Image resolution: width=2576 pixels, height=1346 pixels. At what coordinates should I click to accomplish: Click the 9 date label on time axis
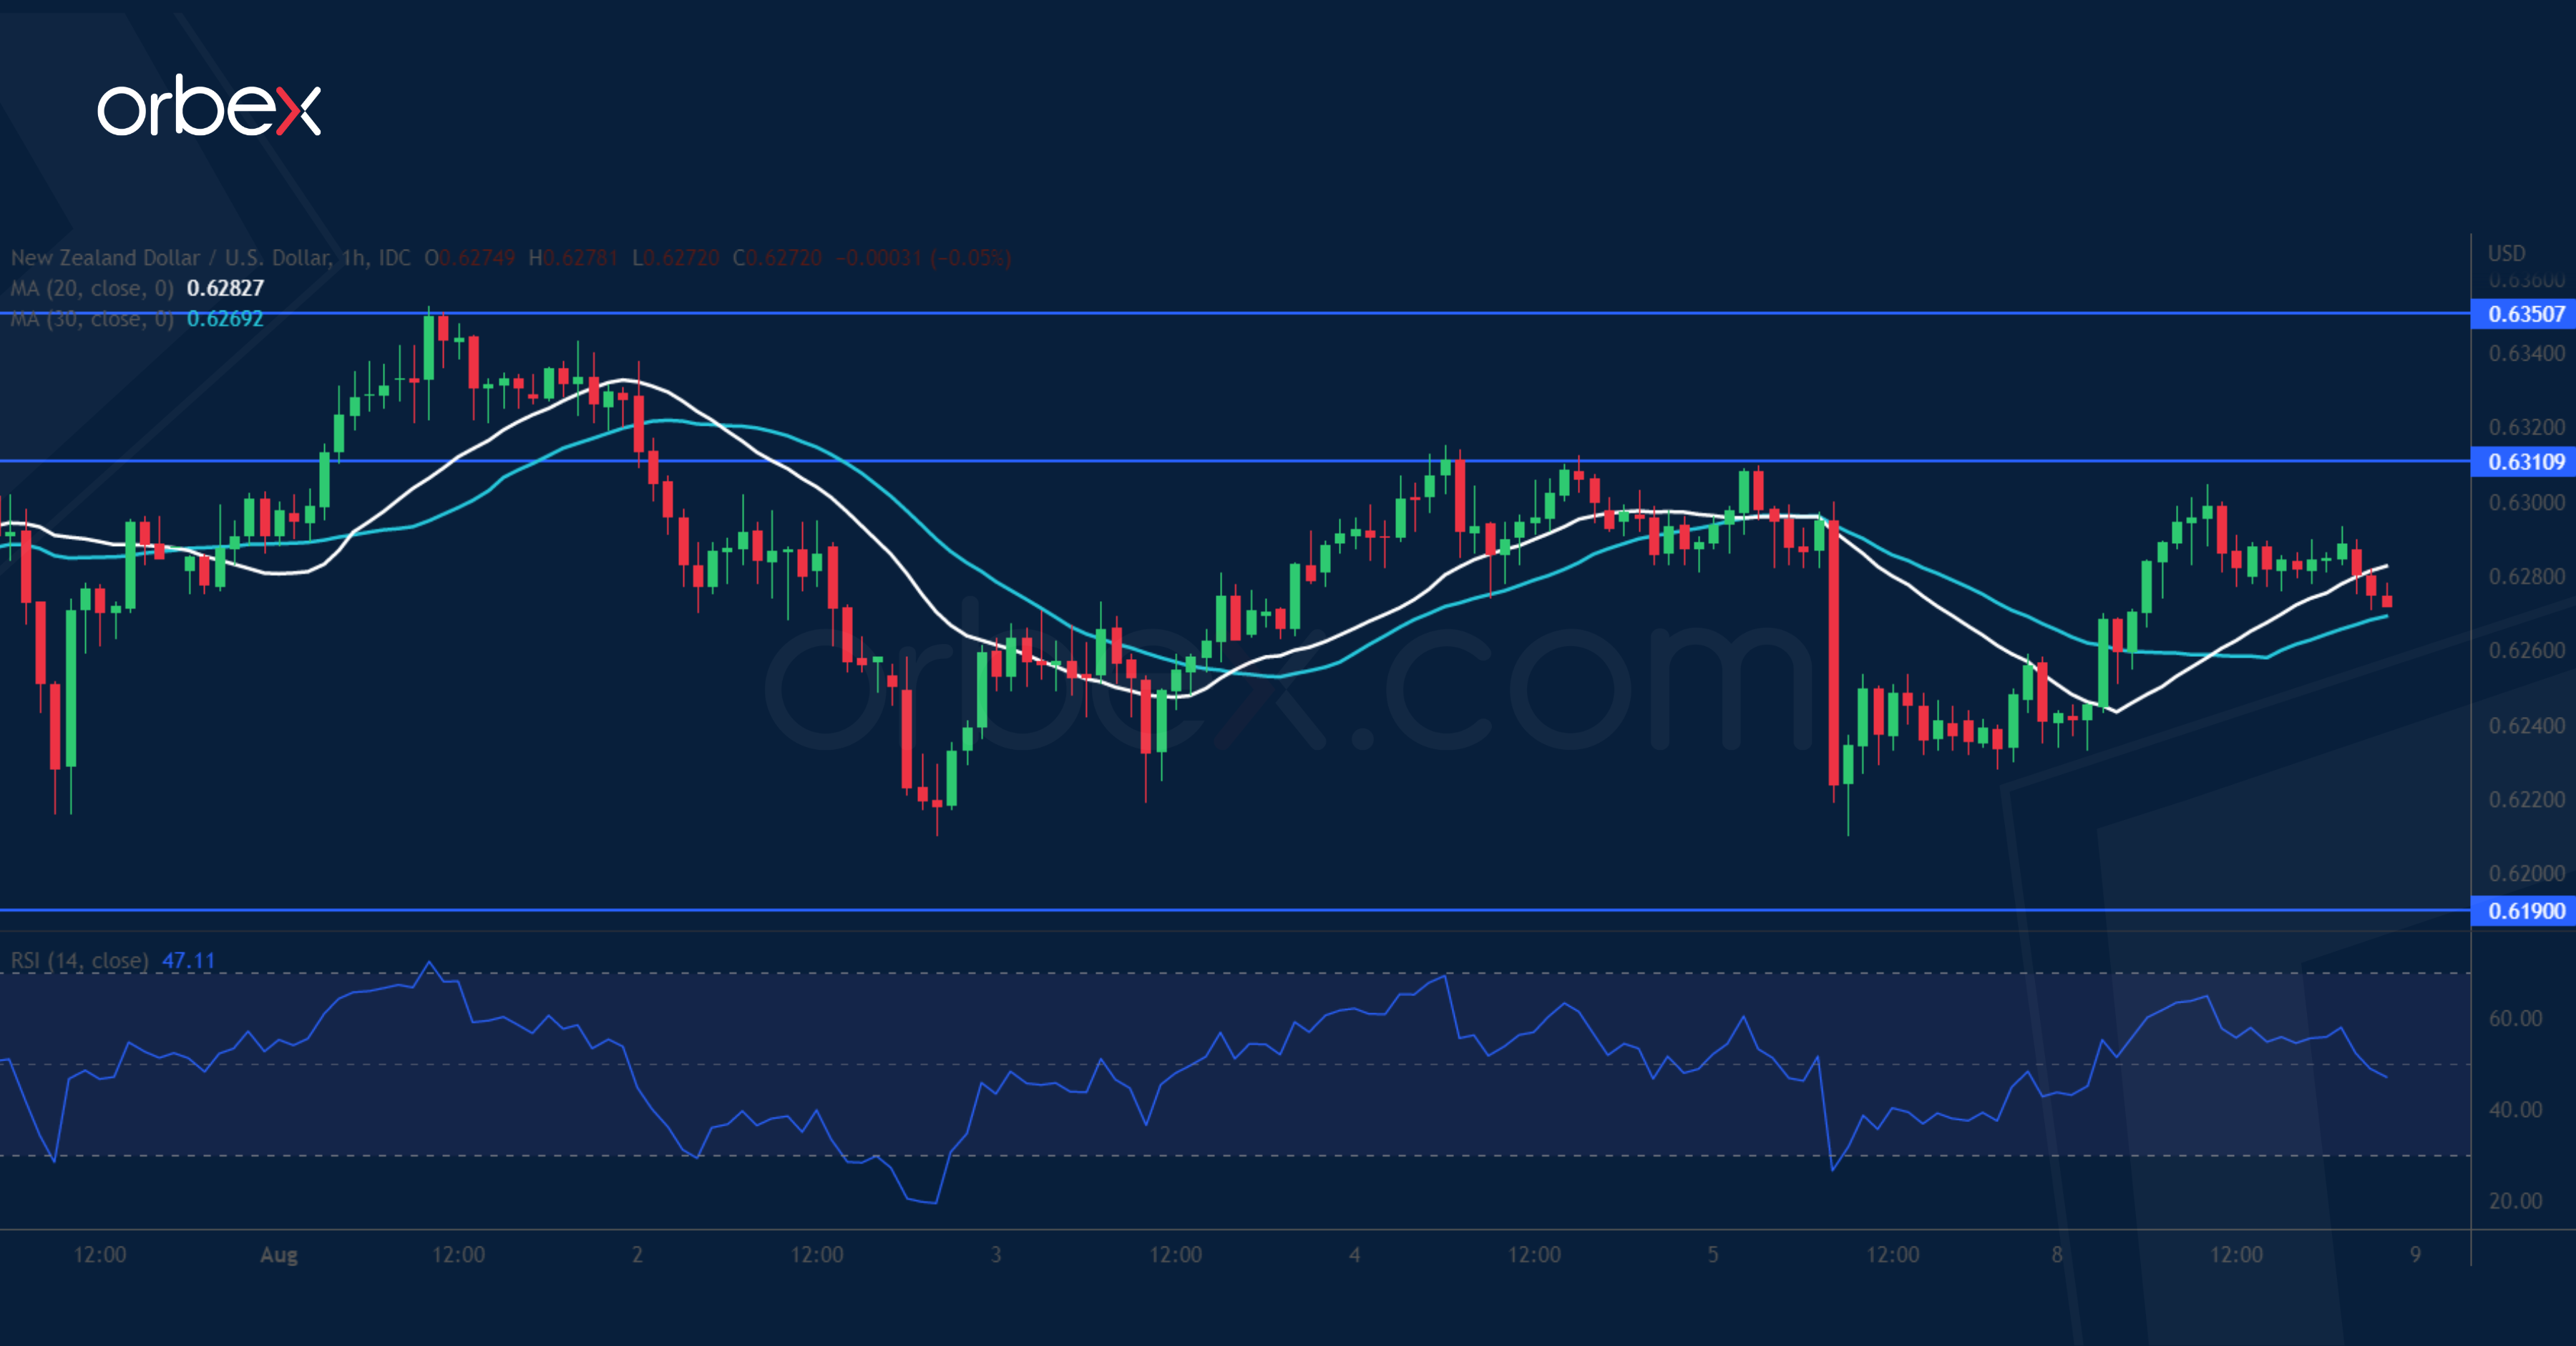click(2415, 1255)
